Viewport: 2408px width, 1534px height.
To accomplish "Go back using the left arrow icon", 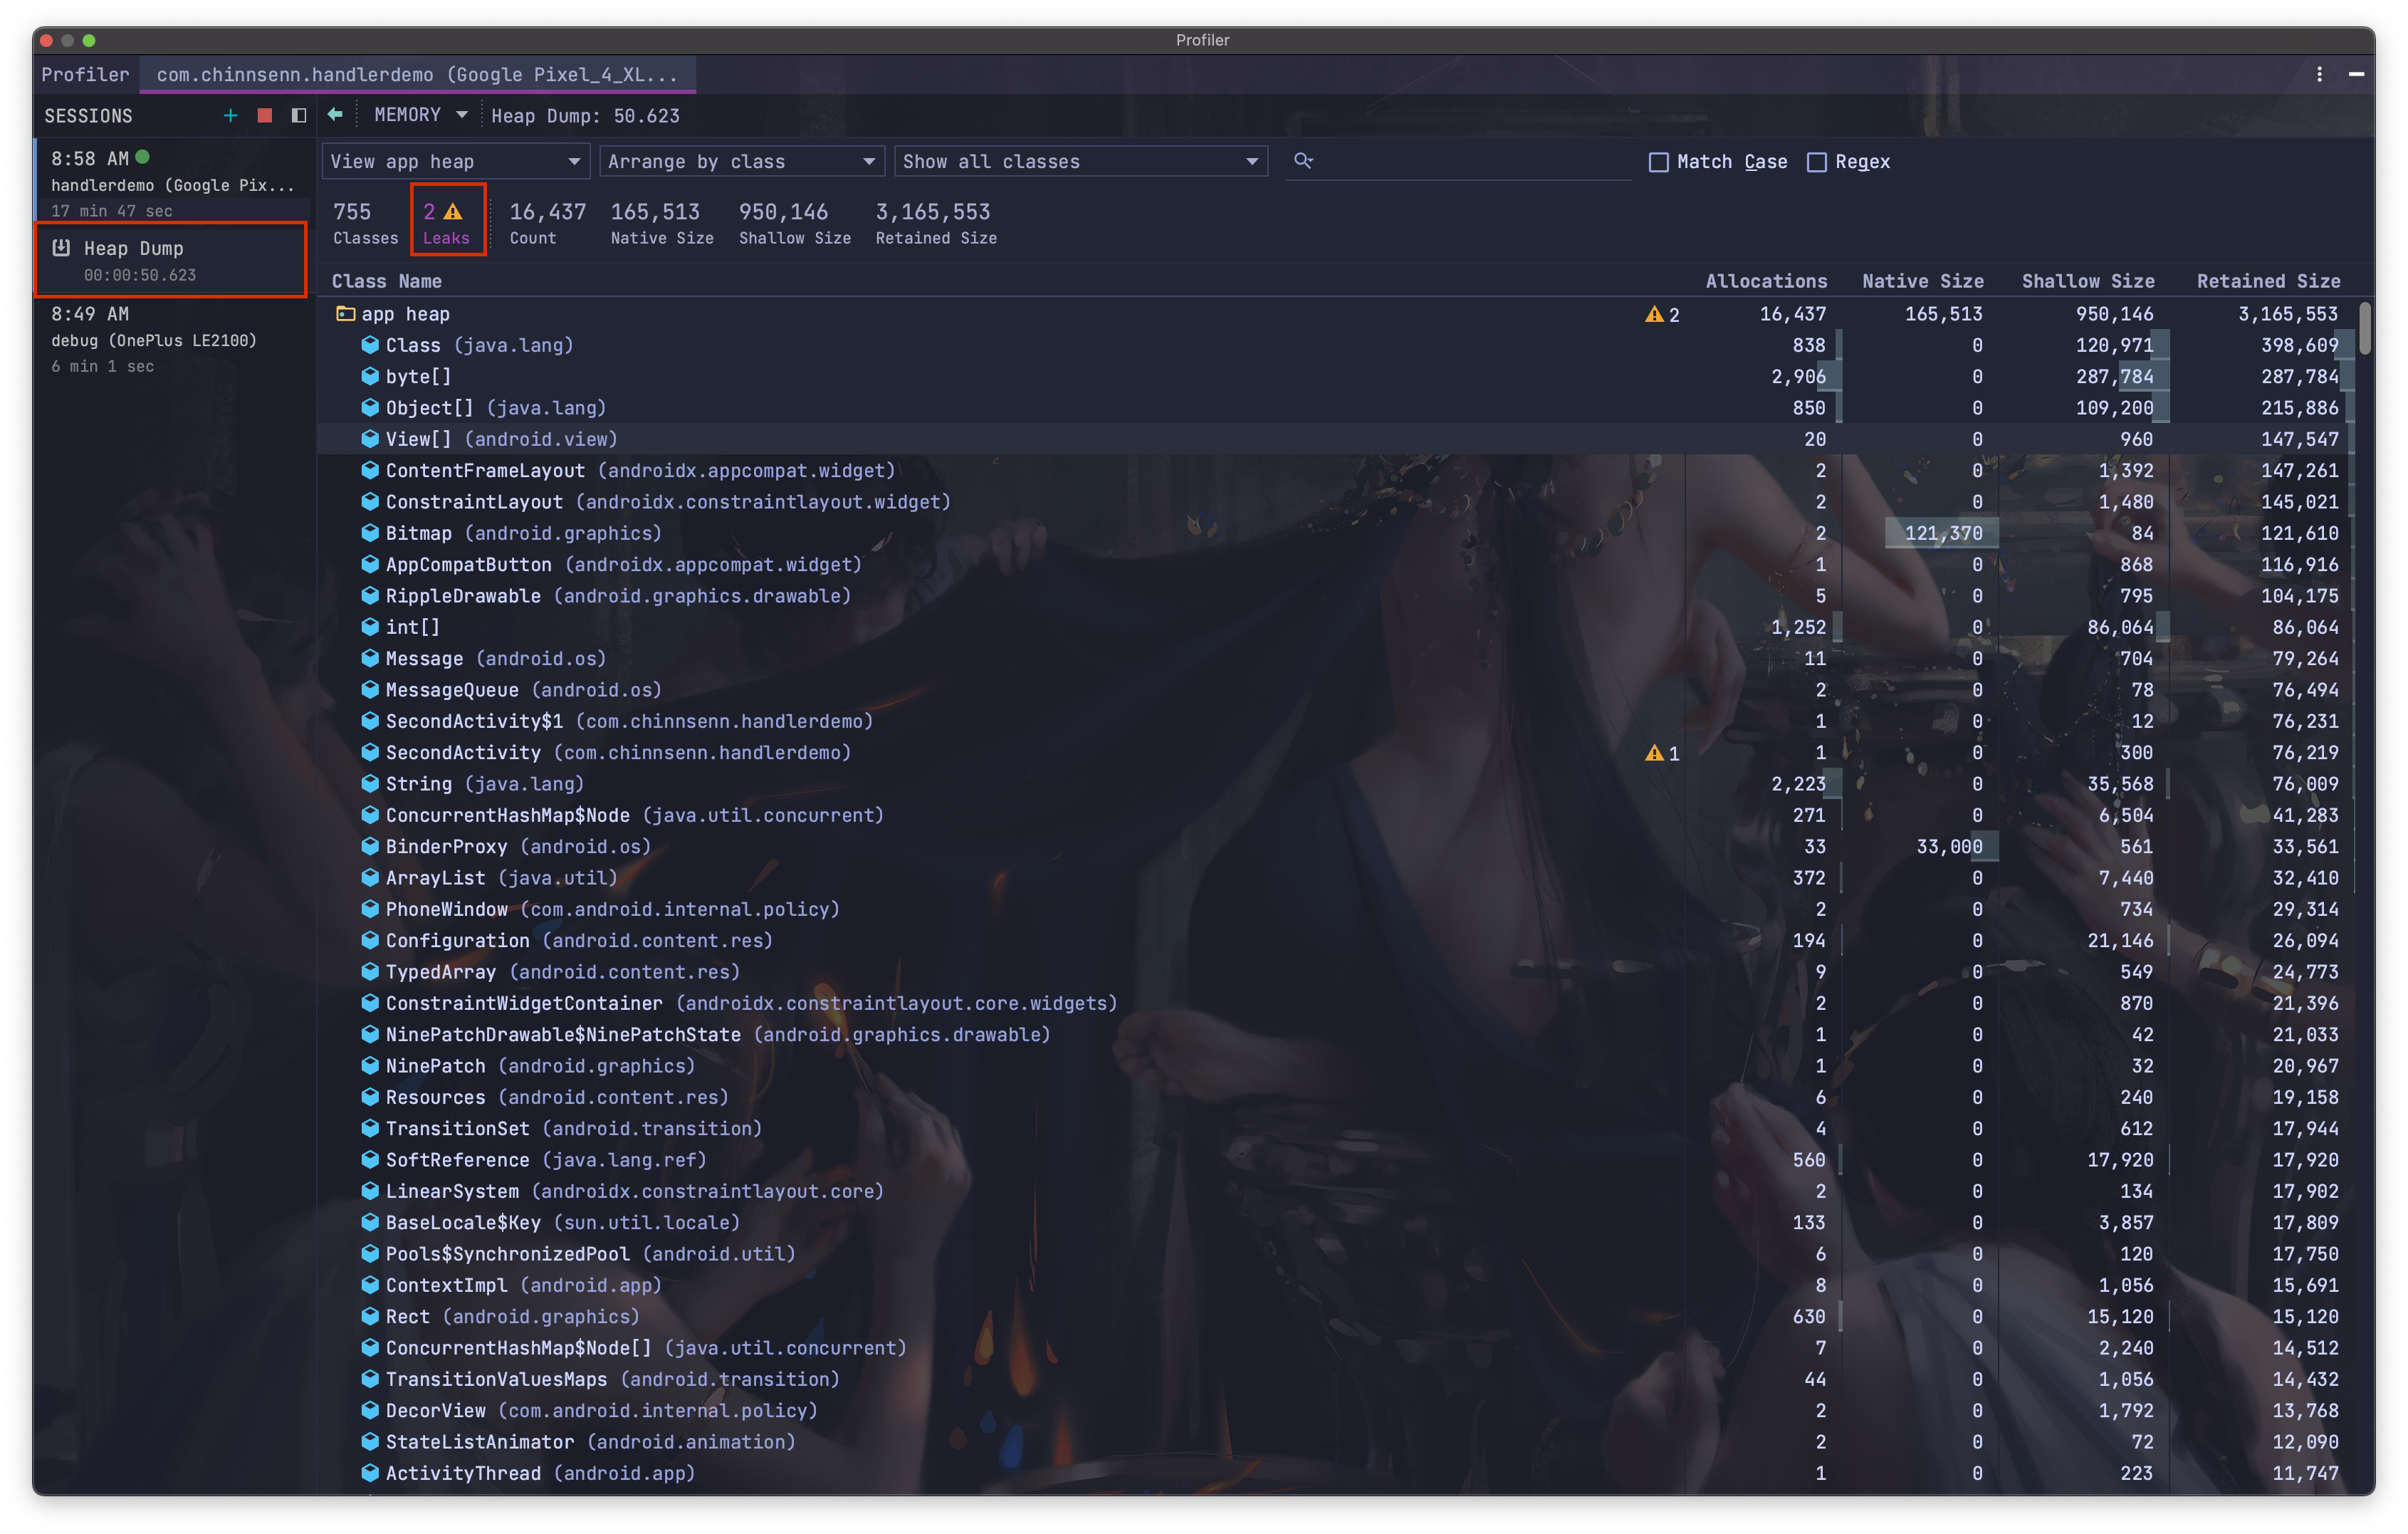I will pyautogui.click(x=335, y=115).
